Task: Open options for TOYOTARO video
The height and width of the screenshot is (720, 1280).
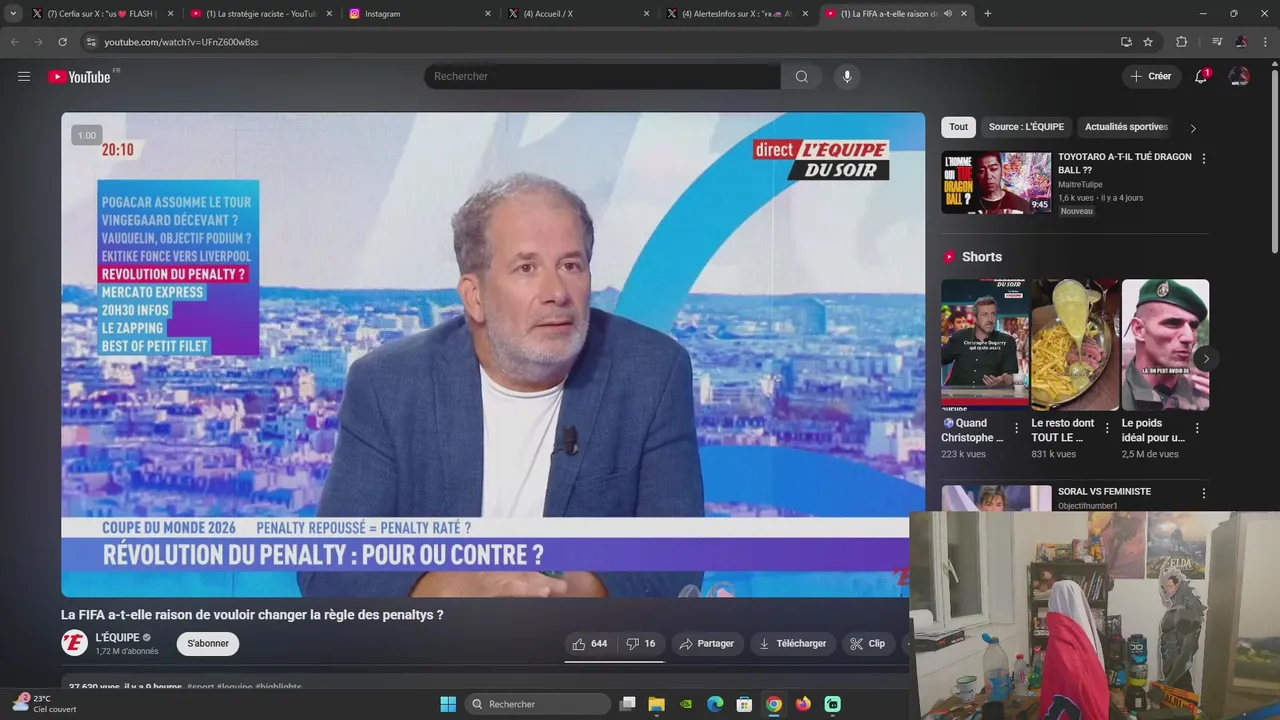Action: tap(1203, 159)
